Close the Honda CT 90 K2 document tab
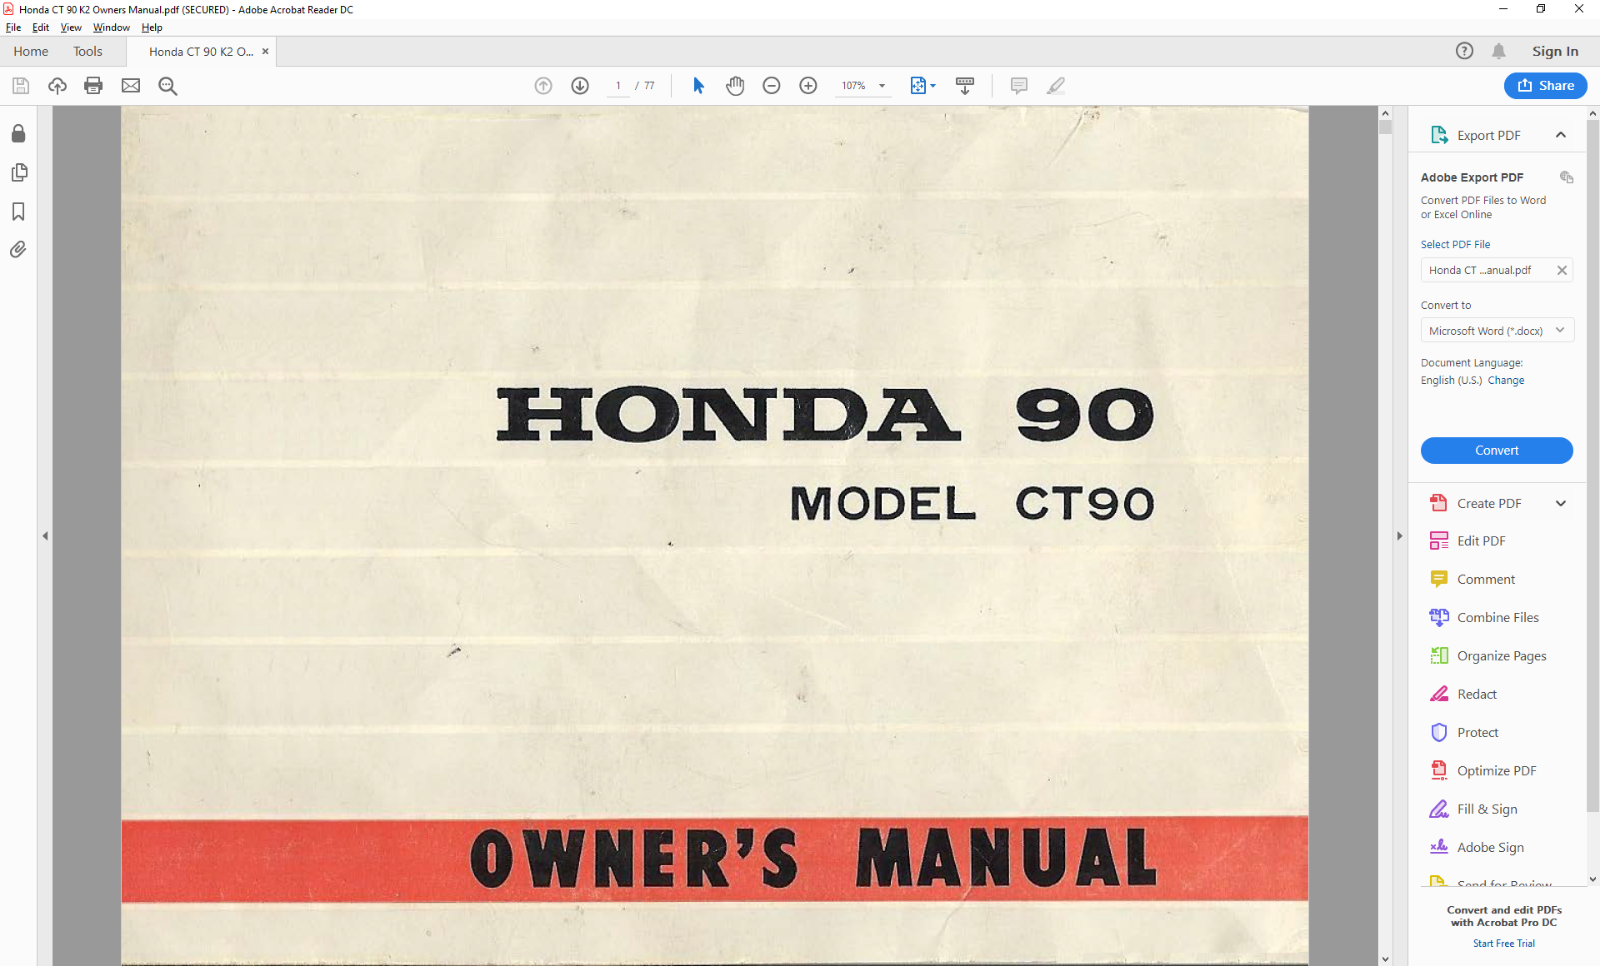The height and width of the screenshot is (966, 1600). click(265, 51)
